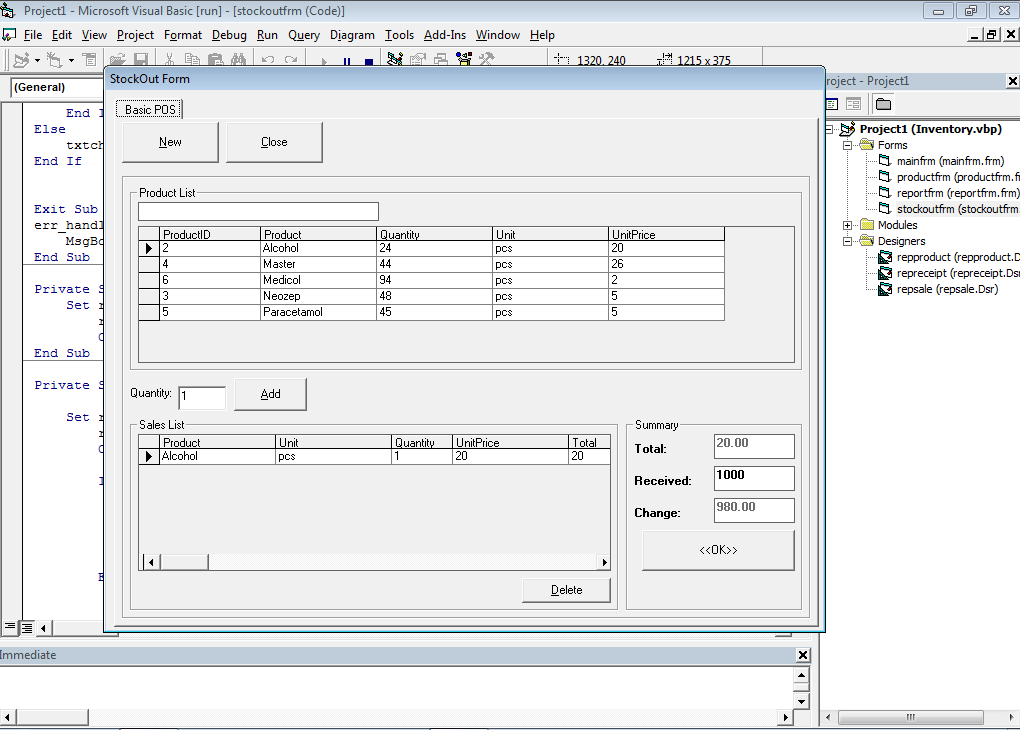Click the View Code icon in Project panel
This screenshot has width=1020, height=730.
[x=832, y=104]
